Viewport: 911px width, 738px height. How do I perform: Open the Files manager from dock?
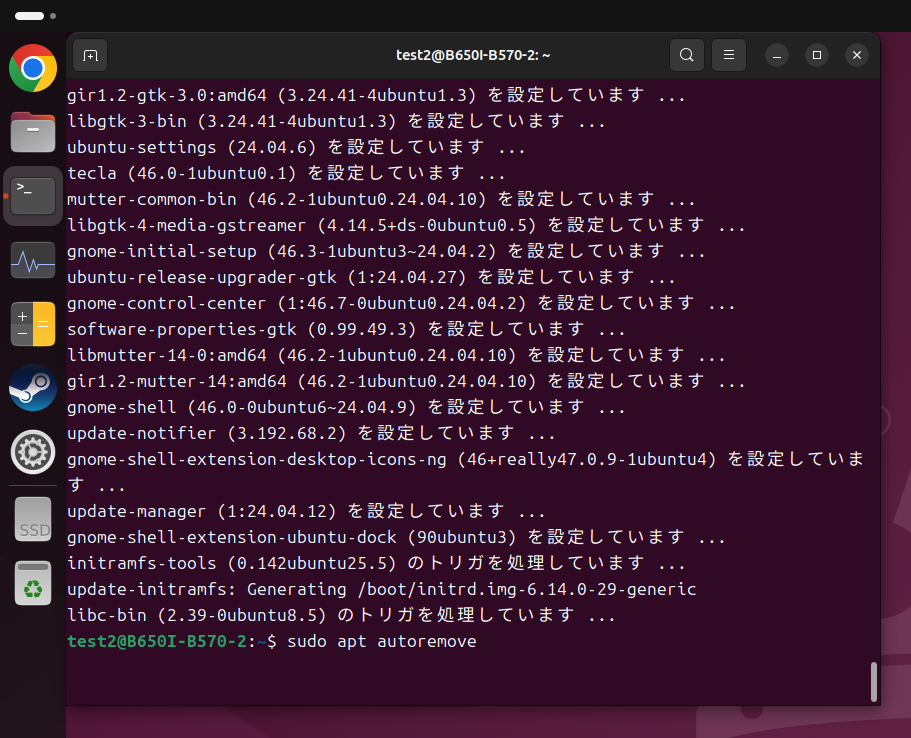click(x=33, y=132)
